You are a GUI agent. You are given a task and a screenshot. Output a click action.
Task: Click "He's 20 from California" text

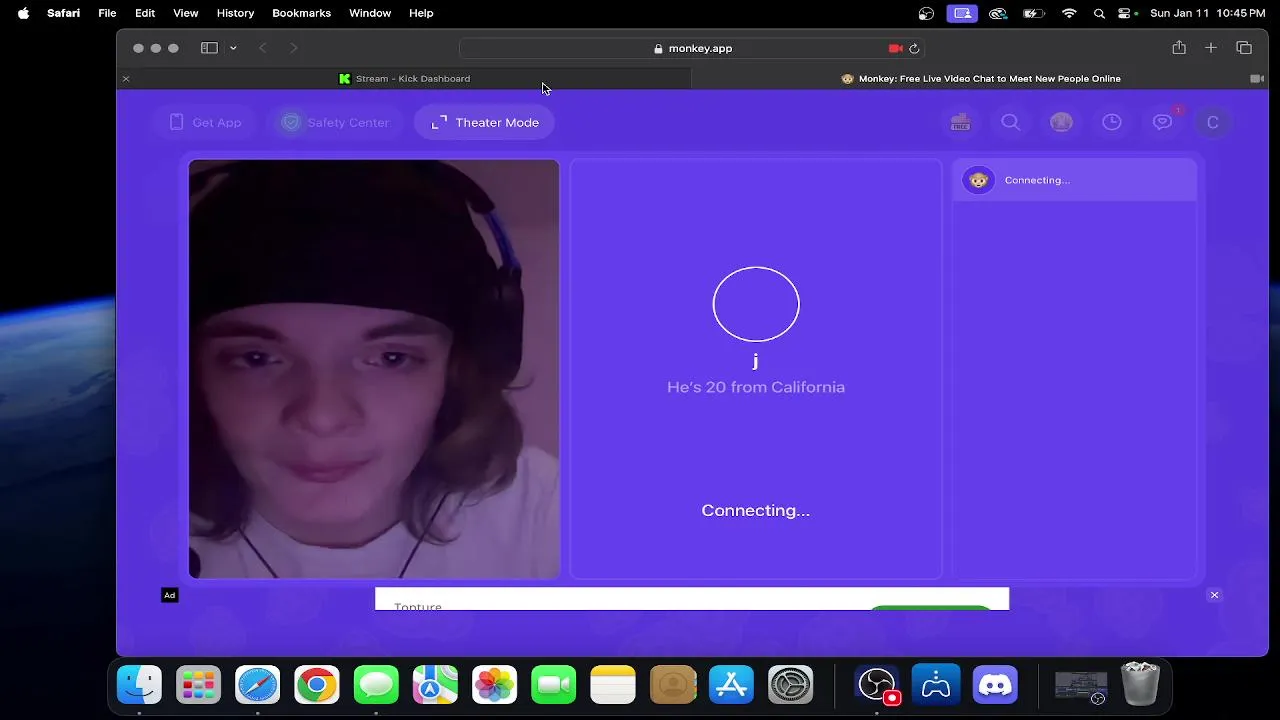(756, 387)
